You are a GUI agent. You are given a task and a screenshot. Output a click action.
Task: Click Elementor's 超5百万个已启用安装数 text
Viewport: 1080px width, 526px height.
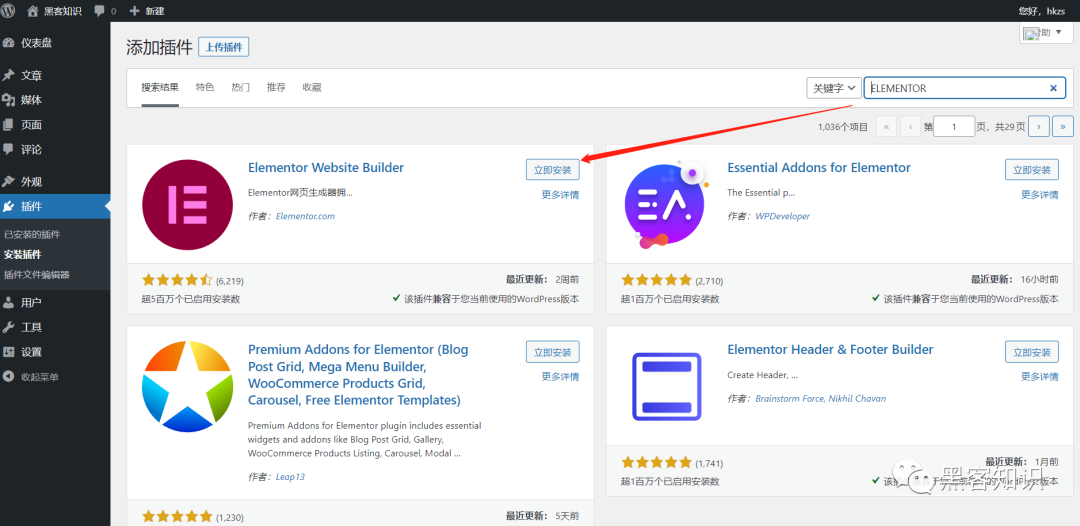[191, 299]
